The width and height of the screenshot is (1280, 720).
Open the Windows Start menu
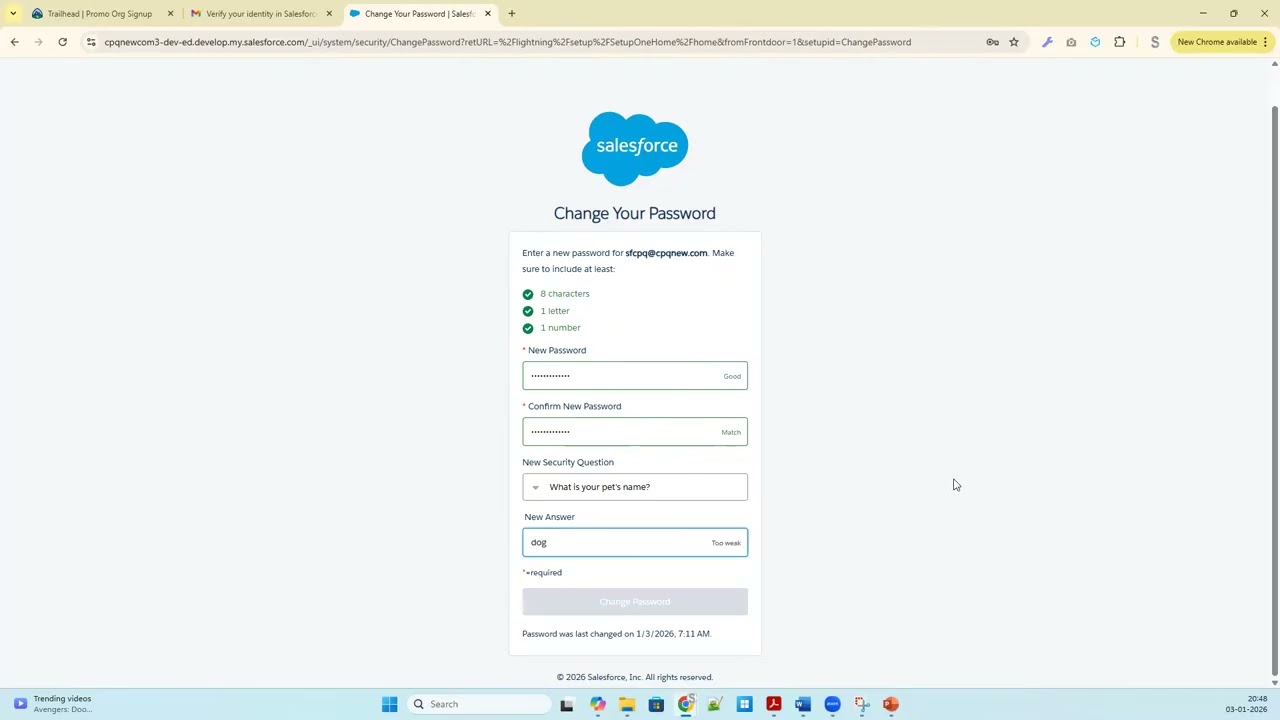click(x=389, y=704)
